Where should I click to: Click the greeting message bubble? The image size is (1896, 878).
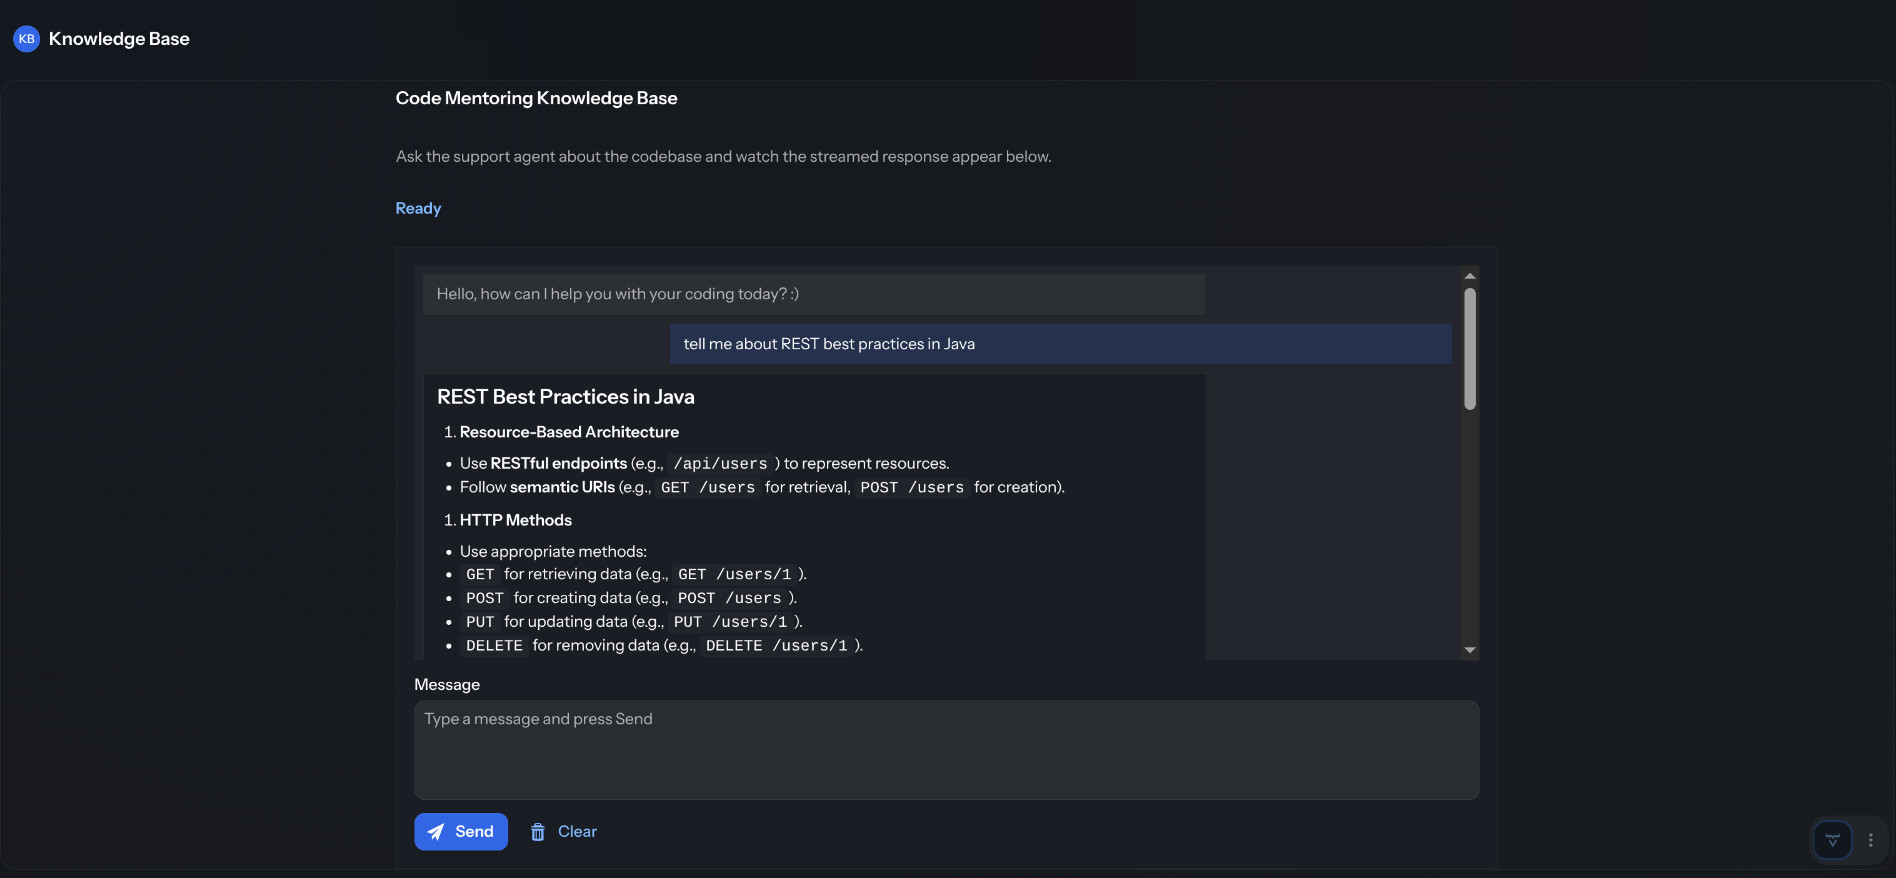pos(814,294)
